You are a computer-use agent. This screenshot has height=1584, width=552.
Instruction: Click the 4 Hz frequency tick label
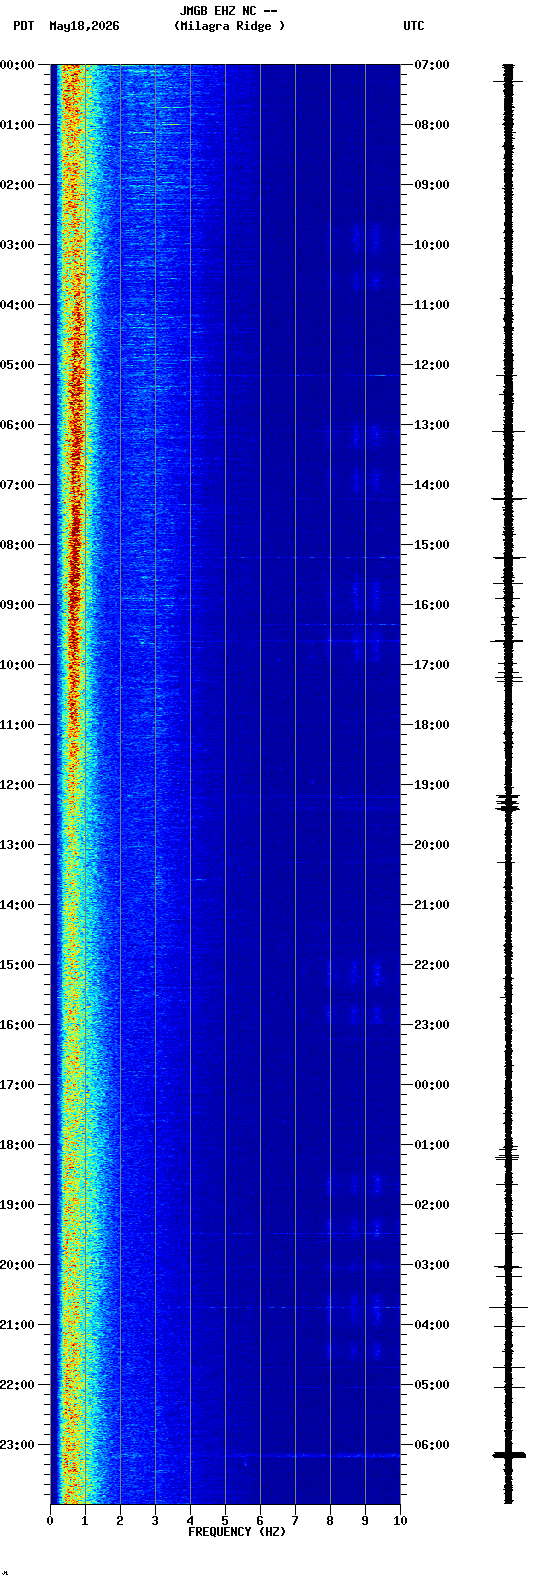pos(190,1521)
